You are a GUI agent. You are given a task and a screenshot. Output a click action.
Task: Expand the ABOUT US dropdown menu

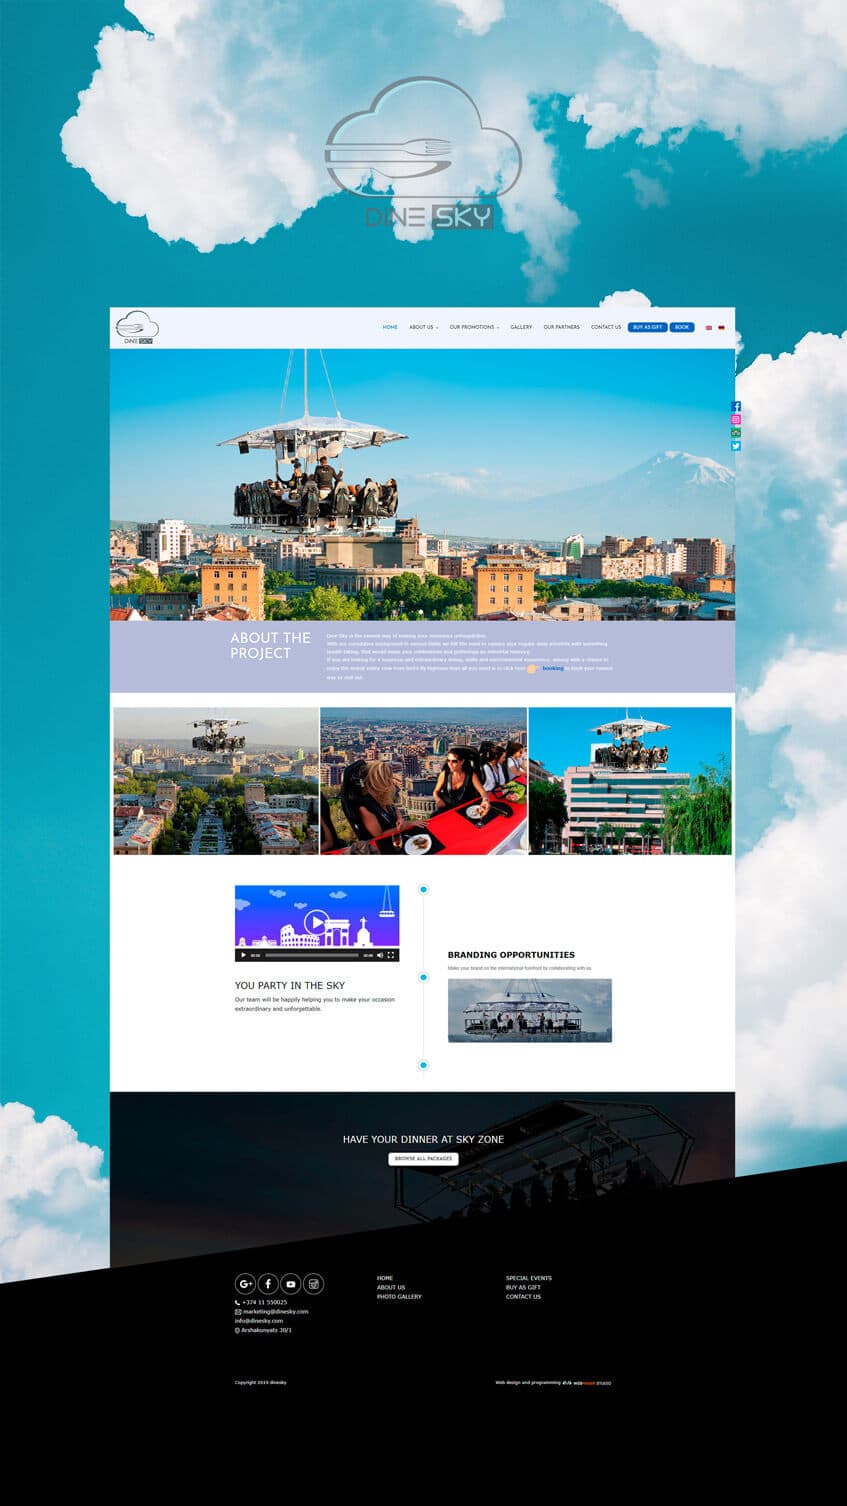click(422, 327)
